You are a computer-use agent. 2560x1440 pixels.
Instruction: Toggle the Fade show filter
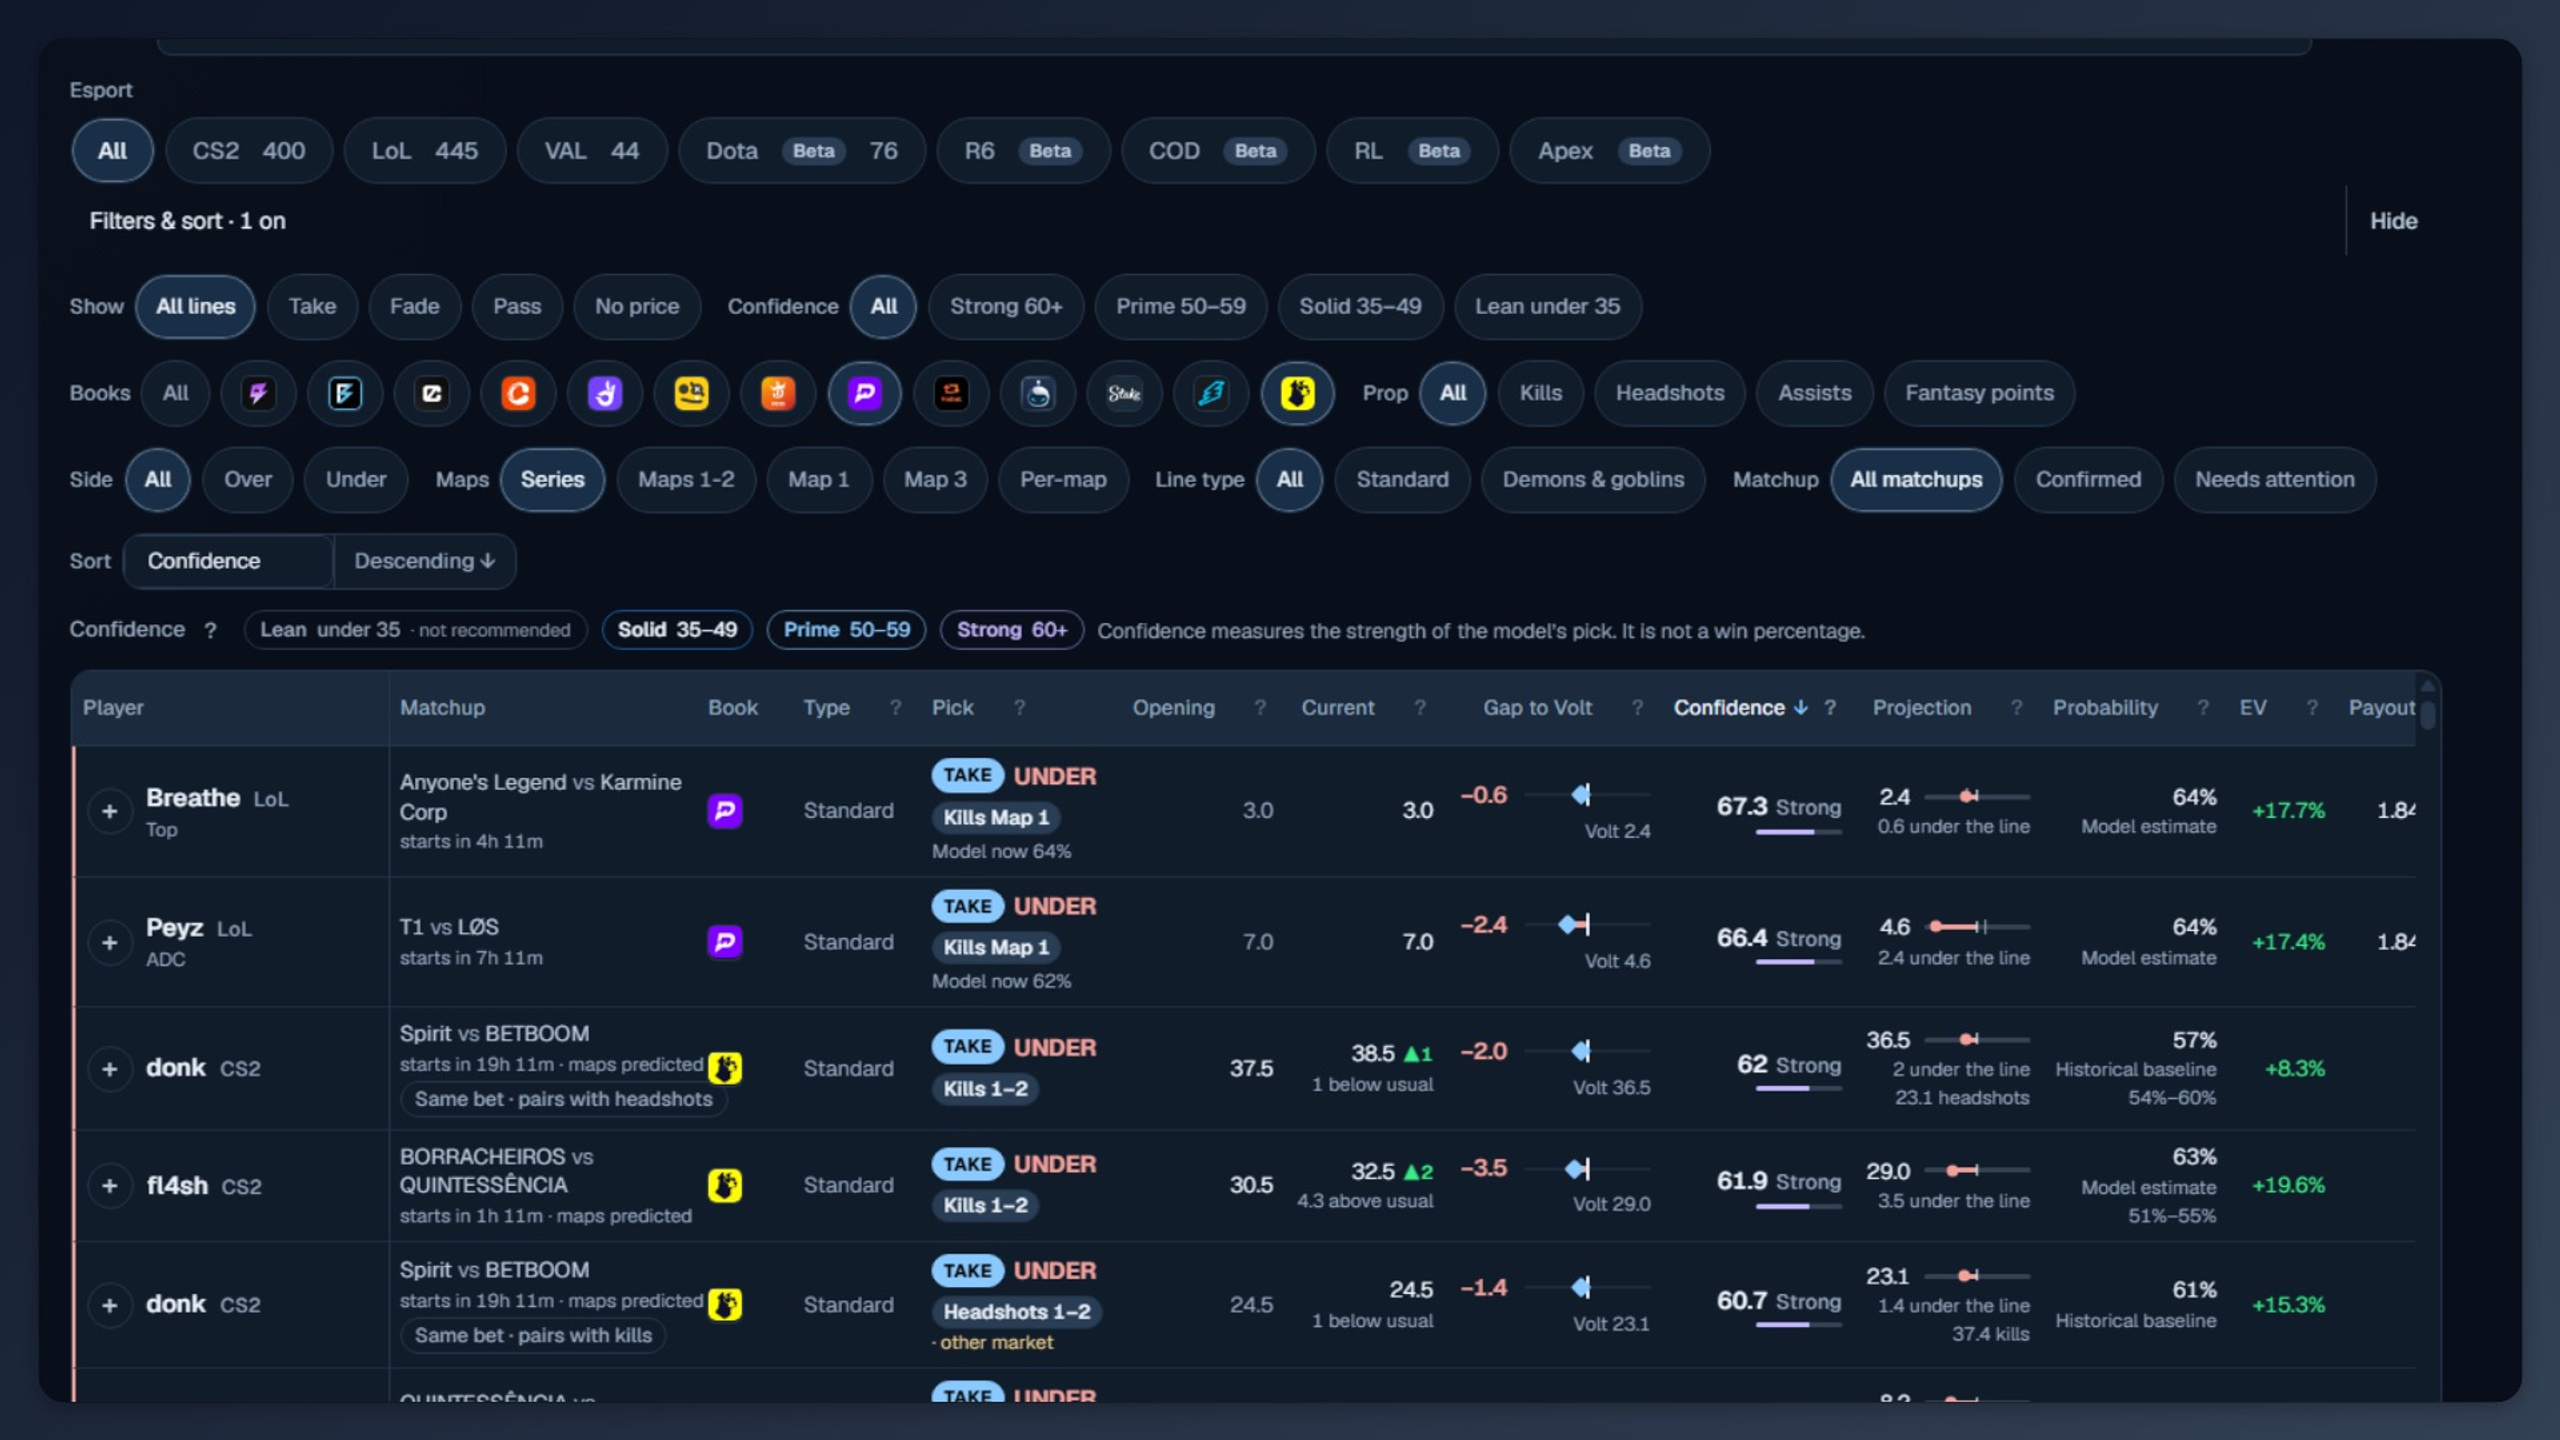(x=414, y=307)
